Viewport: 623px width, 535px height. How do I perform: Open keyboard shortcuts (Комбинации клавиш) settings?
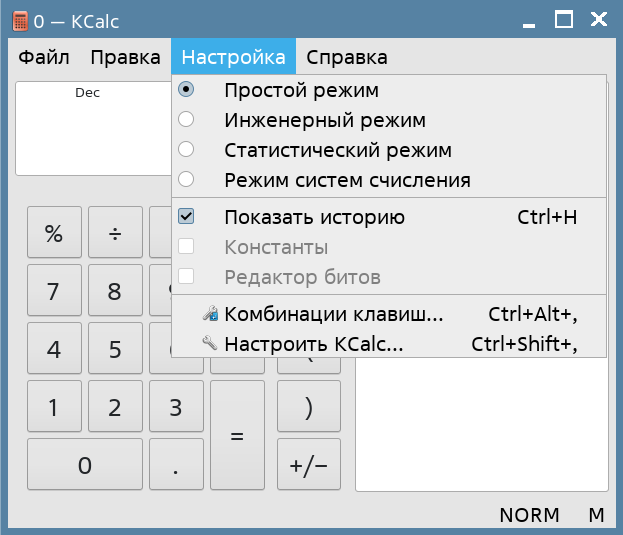[x=333, y=314]
